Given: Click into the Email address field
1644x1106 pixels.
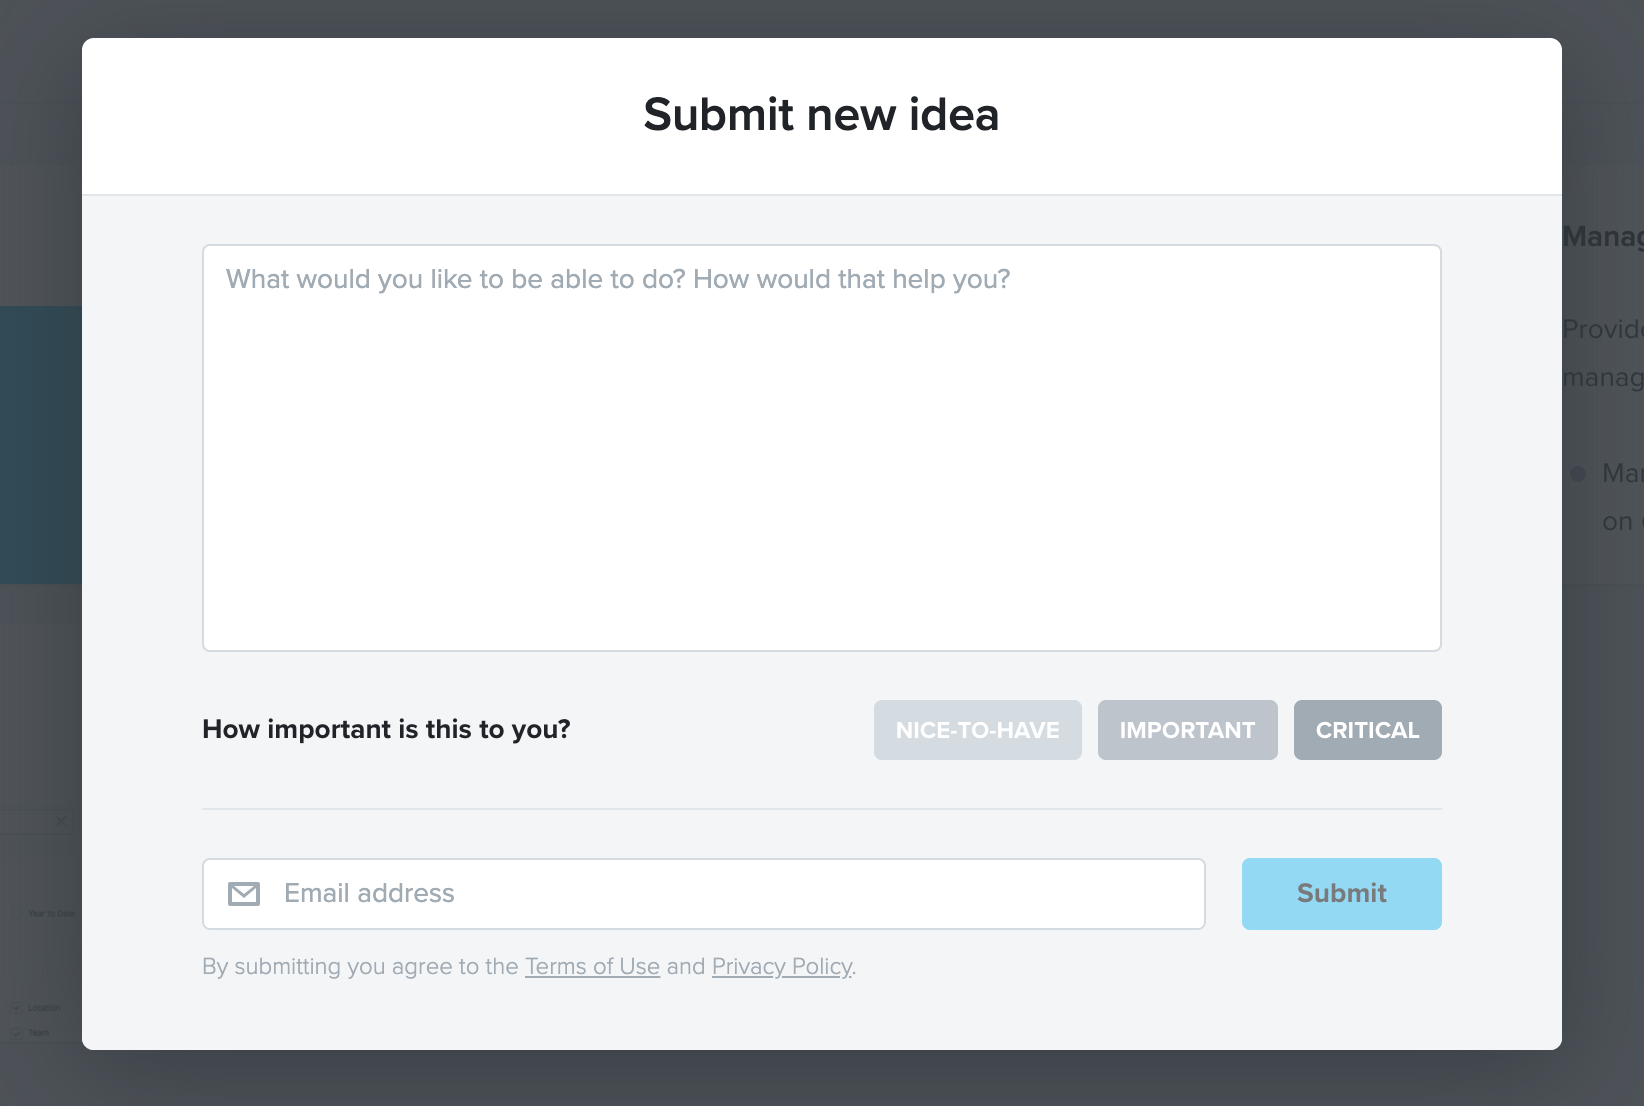Looking at the screenshot, I should (704, 894).
